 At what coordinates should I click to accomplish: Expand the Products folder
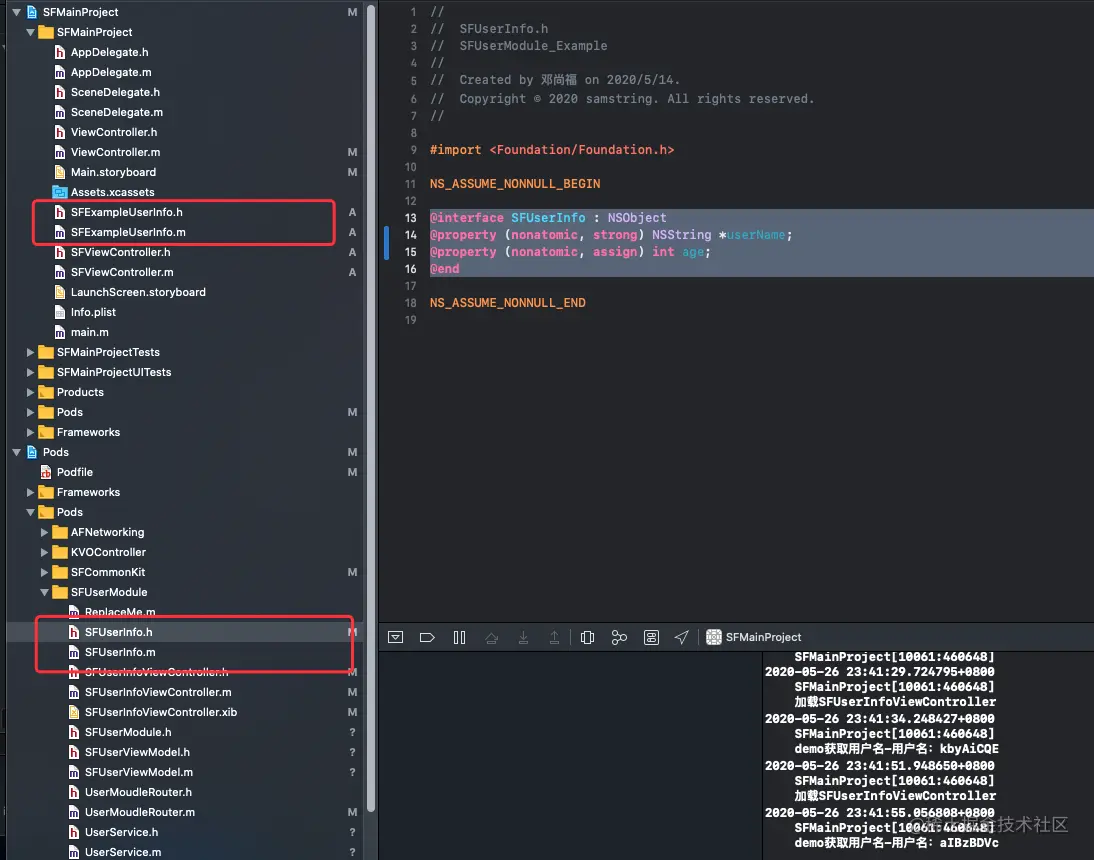[x=31, y=392]
